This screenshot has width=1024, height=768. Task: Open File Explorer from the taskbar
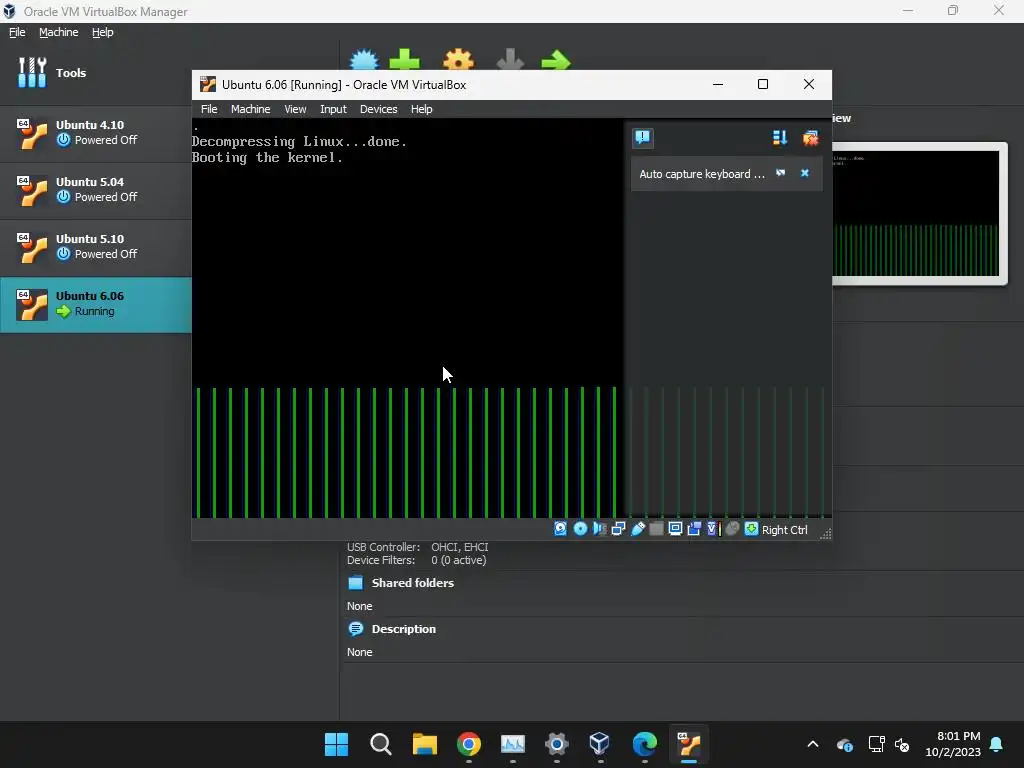(424, 744)
